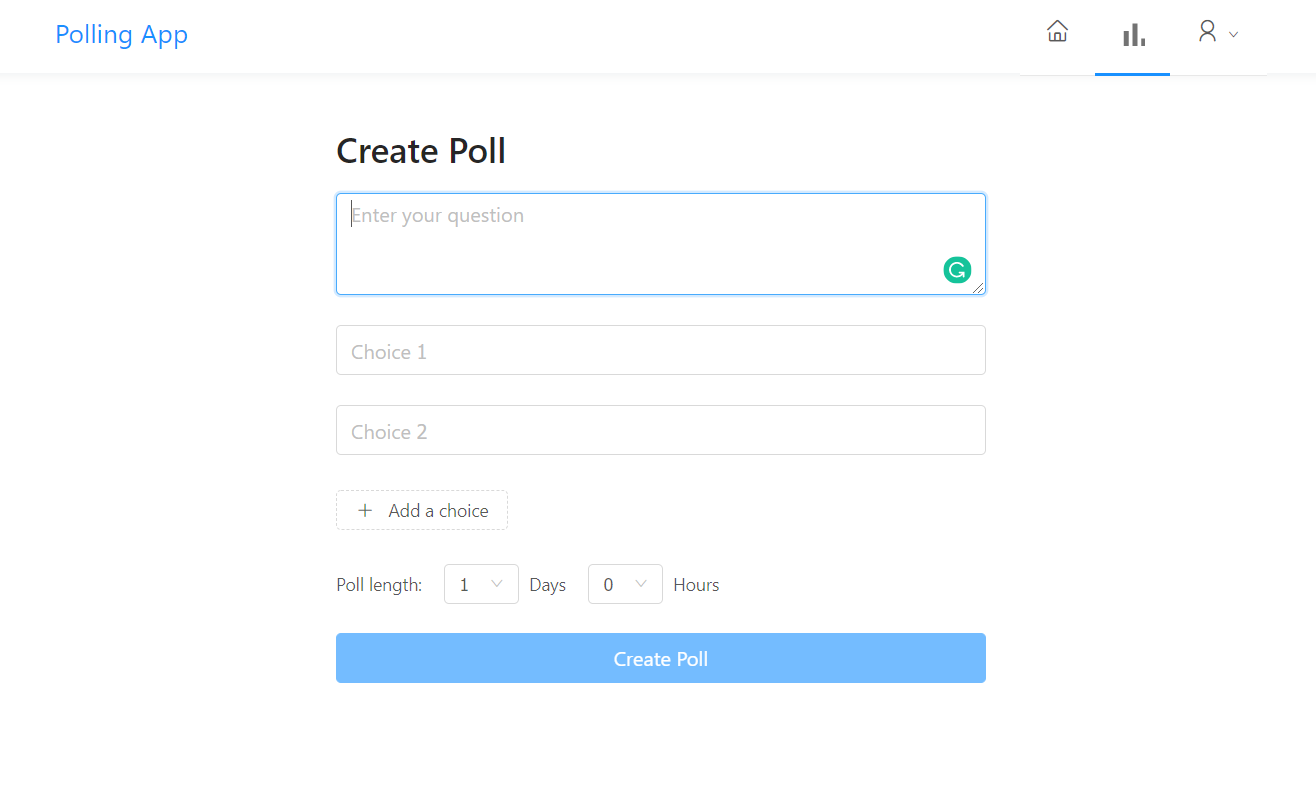Open the Hours dropdown showing 0
Screen dimensions: 1316x801
(x=612, y=584)
